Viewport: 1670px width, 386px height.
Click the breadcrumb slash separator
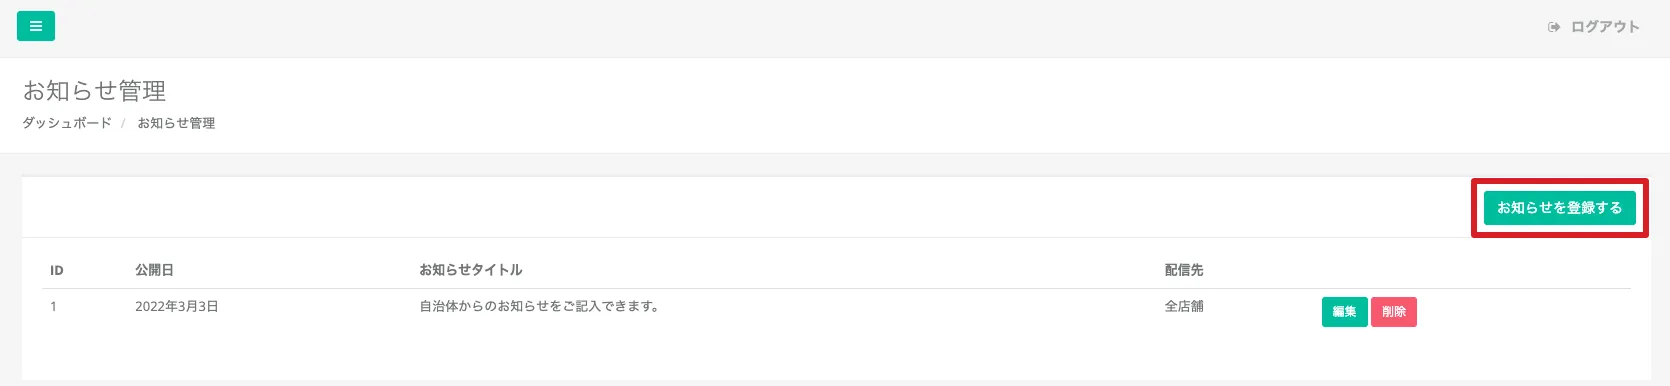pyautogui.click(x=124, y=123)
